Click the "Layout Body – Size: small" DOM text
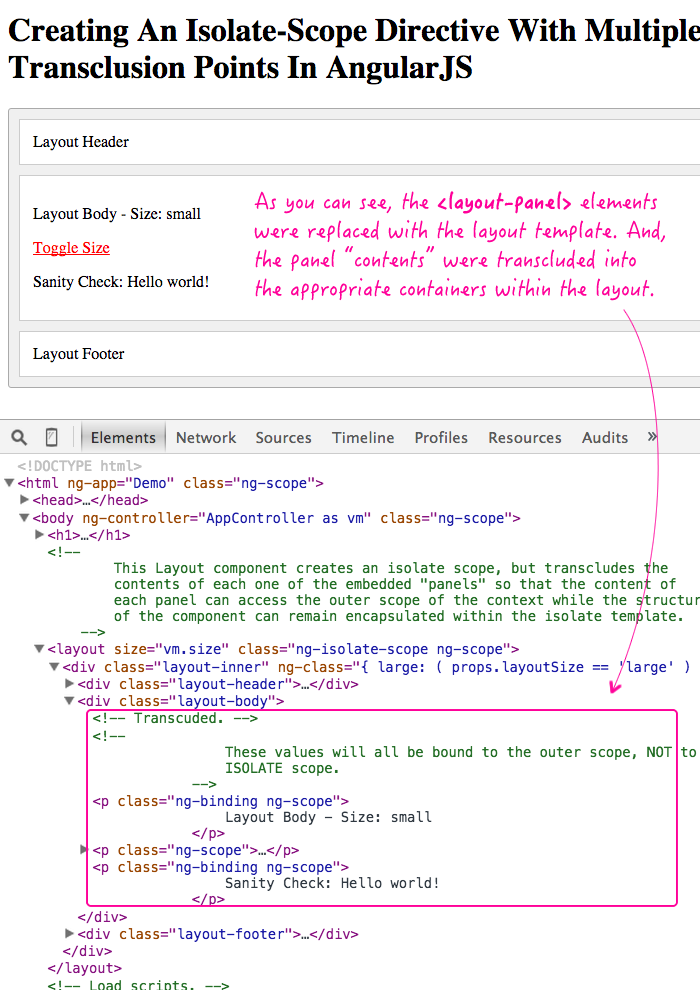This screenshot has width=700, height=990. tap(328, 817)
